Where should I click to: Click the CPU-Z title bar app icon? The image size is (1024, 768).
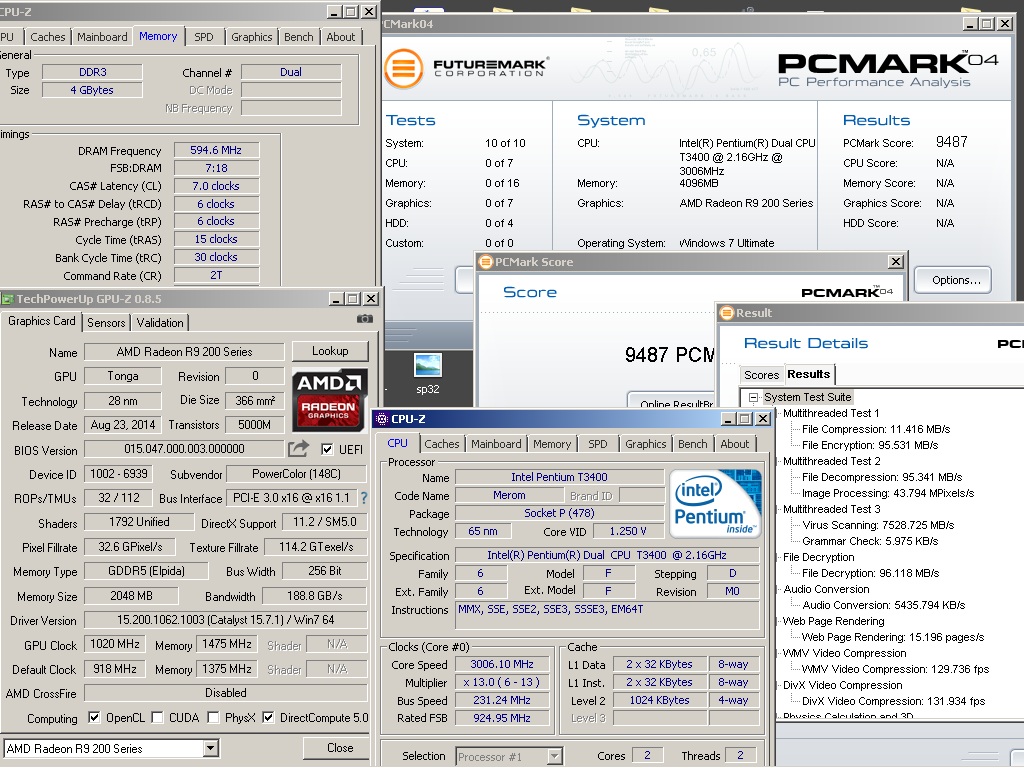point(381,419)
